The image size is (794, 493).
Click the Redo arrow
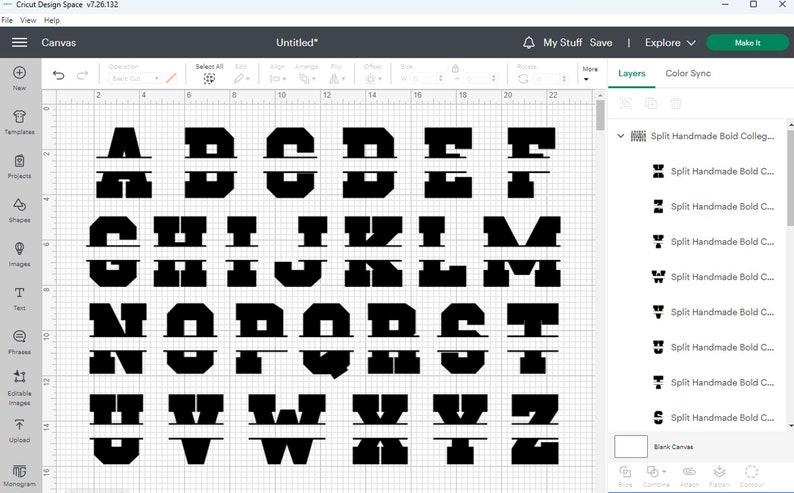tap(82, 75)
